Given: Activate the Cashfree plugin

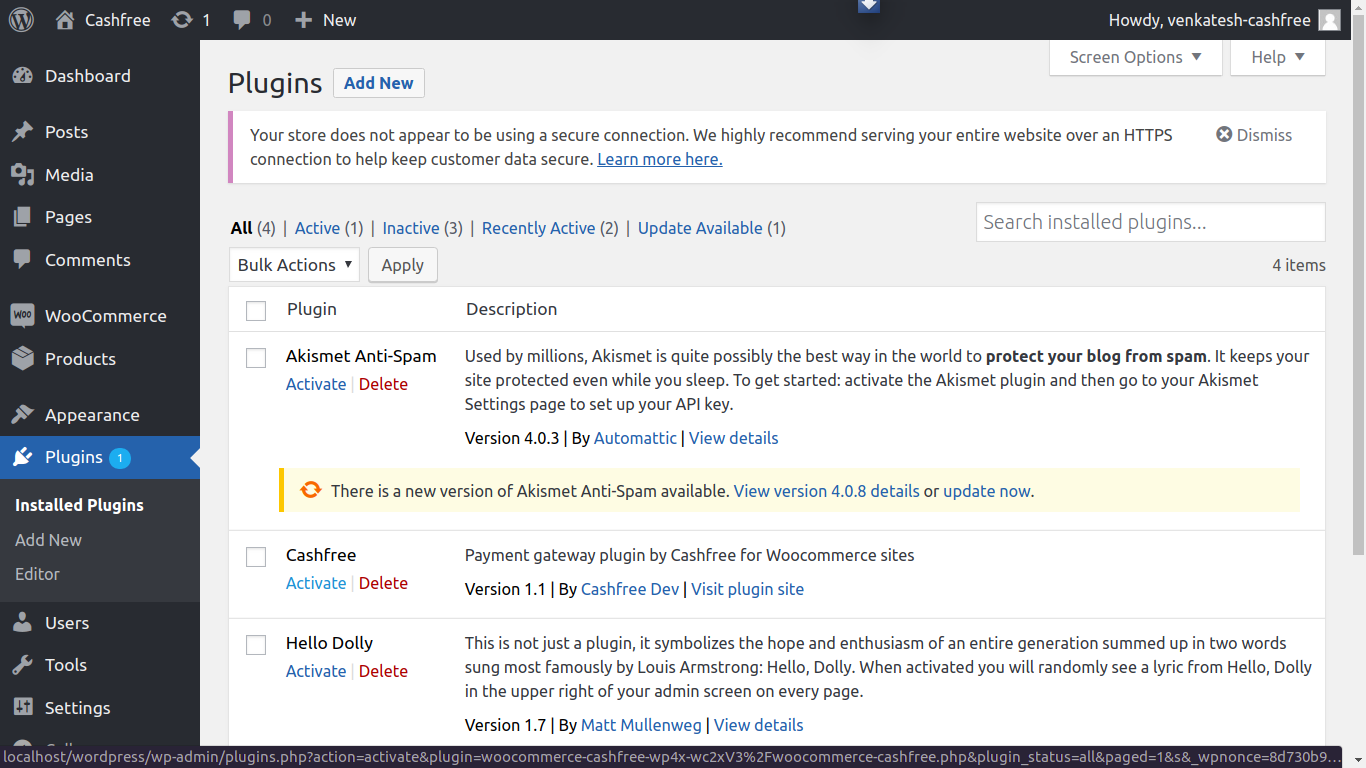Looking at the screenshot, I should coord(316,583).
